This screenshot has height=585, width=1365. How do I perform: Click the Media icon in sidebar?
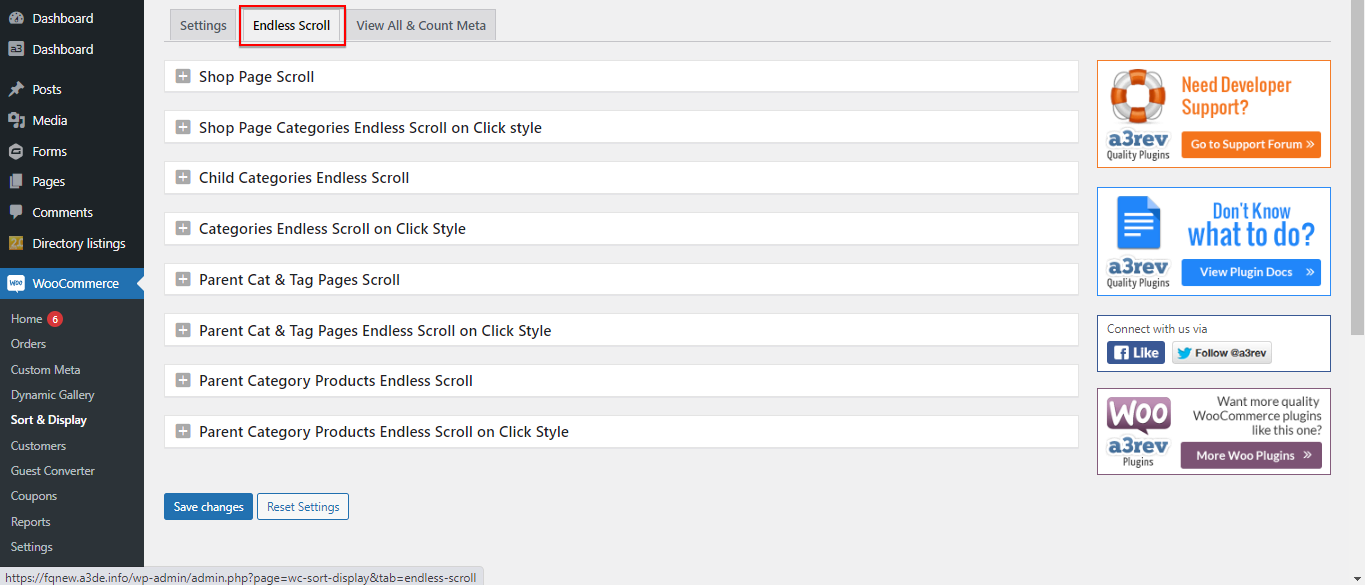(x=16, y=120)
